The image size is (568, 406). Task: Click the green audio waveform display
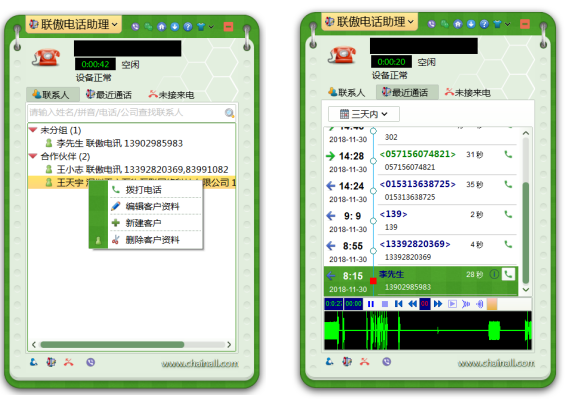[428, 330]
